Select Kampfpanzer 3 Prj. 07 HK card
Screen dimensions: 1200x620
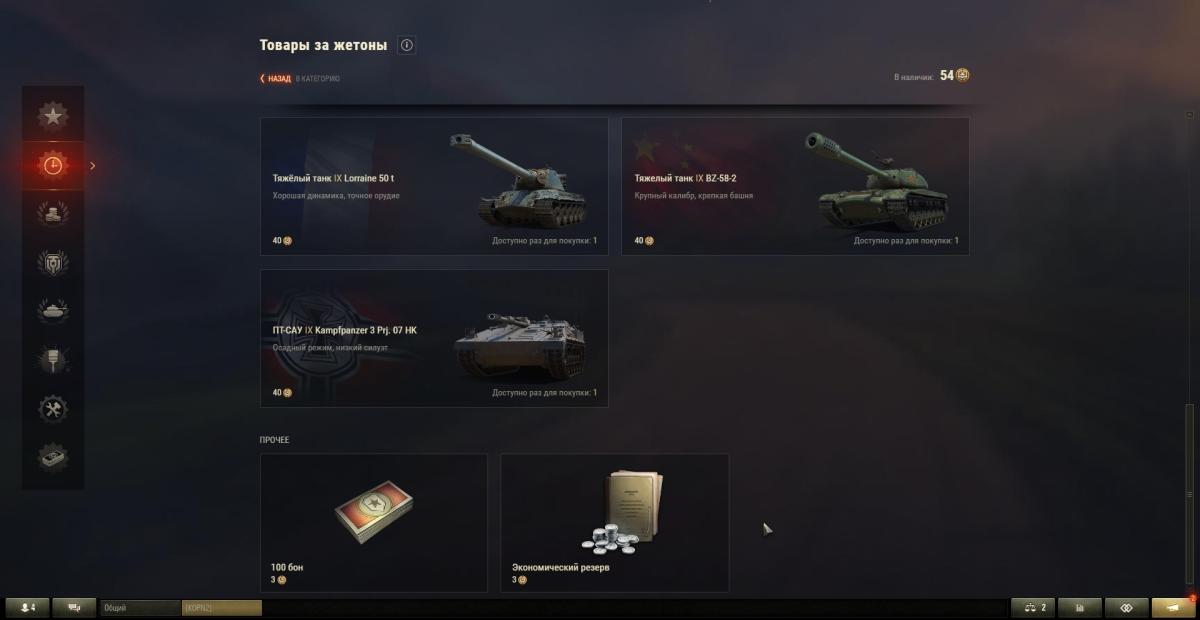tap(434, 338)
